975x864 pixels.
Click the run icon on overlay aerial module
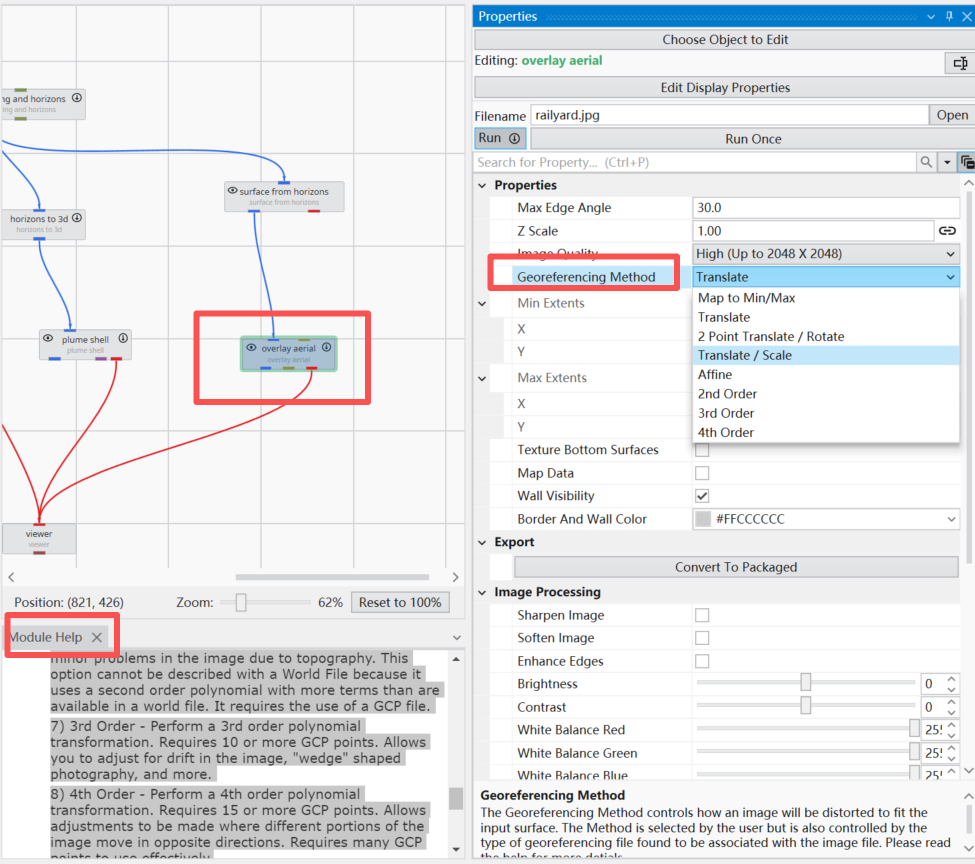coord(326,348)
